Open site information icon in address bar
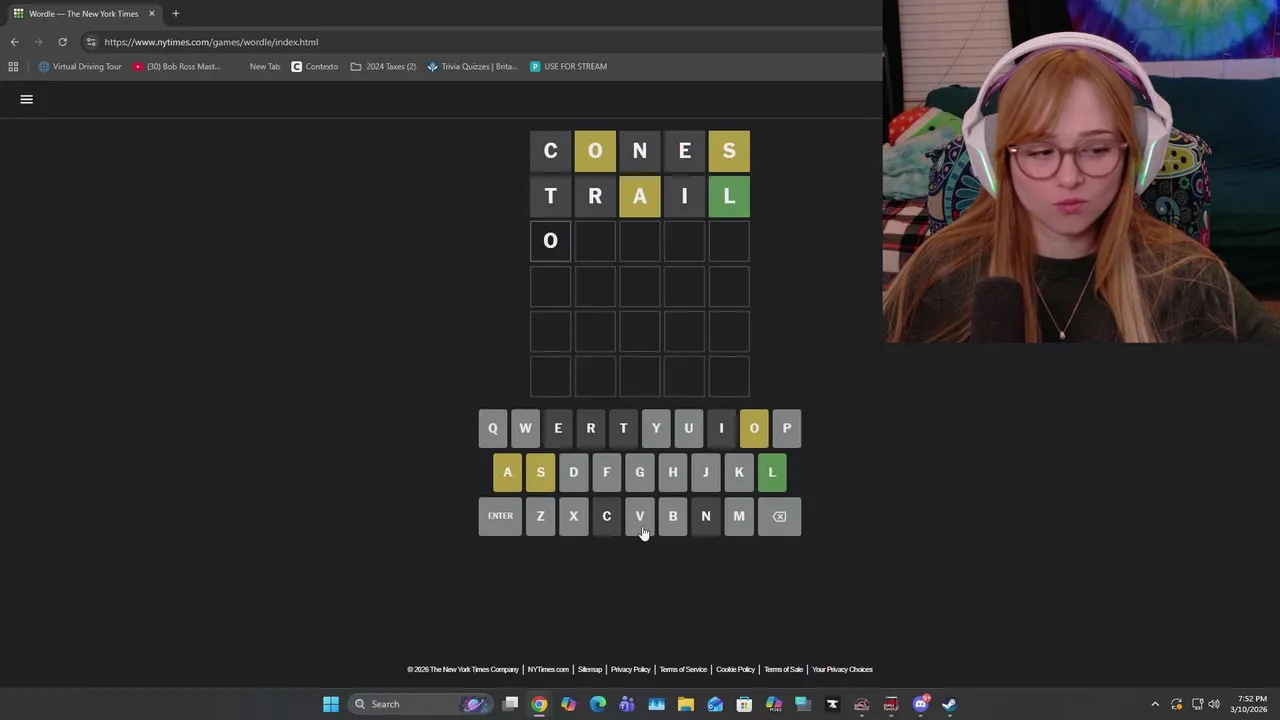This screenshot has width=1280, height=720. [x=91, y=42]
